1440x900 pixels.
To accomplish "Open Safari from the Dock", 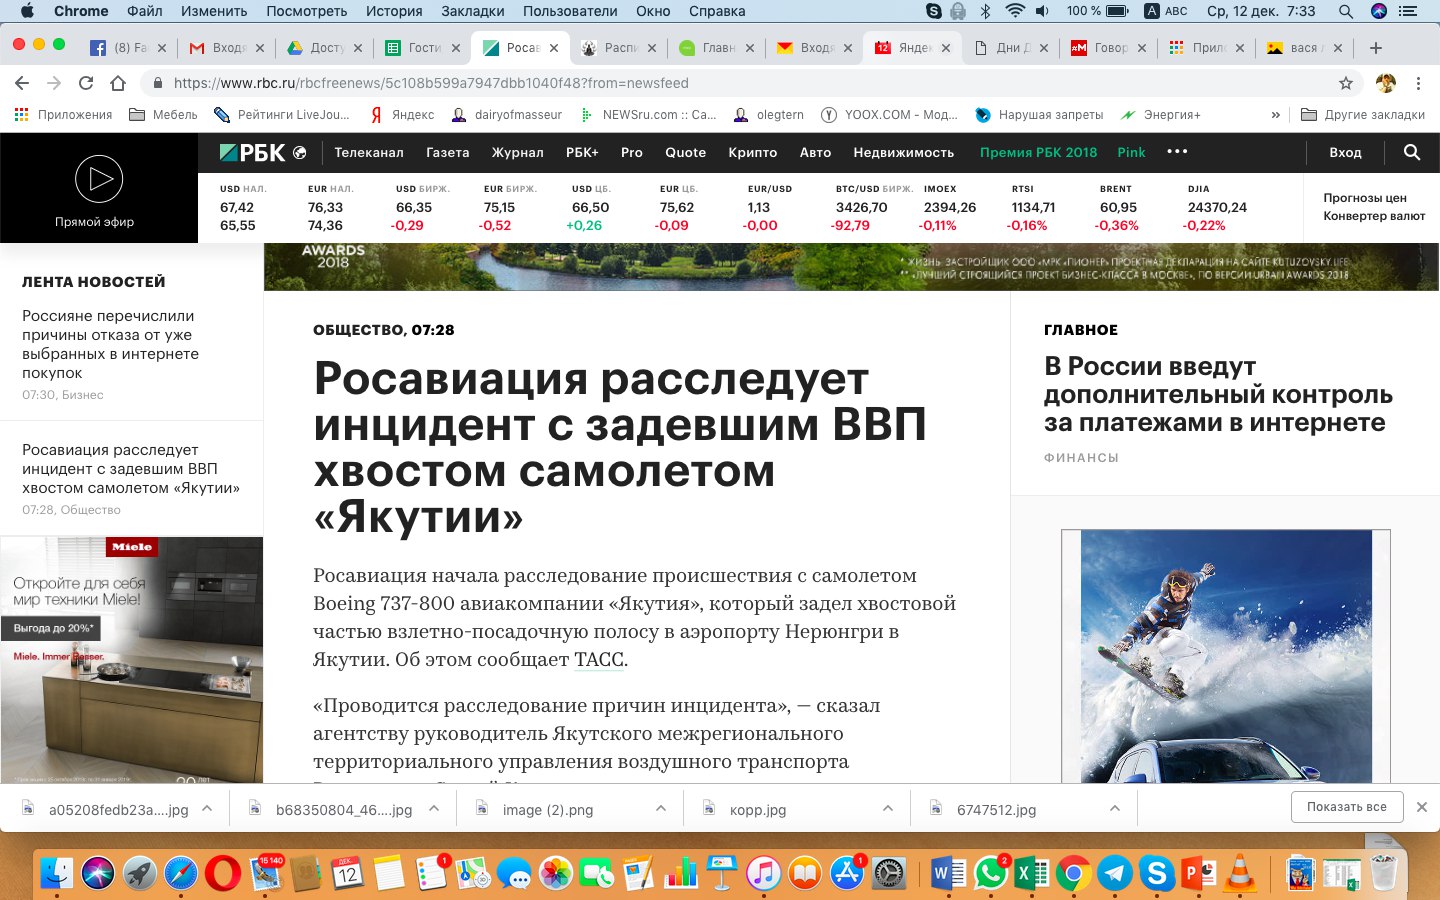I will [x=181, y=873].
